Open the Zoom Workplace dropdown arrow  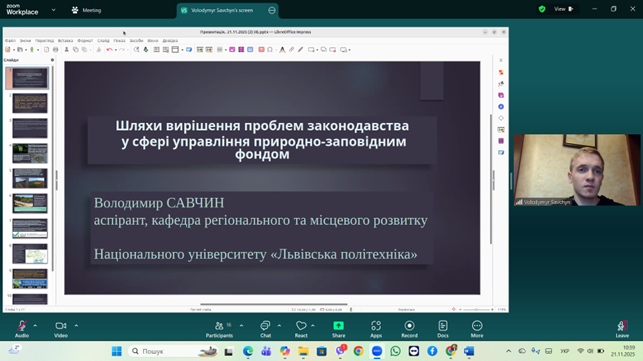click(53, 10)
